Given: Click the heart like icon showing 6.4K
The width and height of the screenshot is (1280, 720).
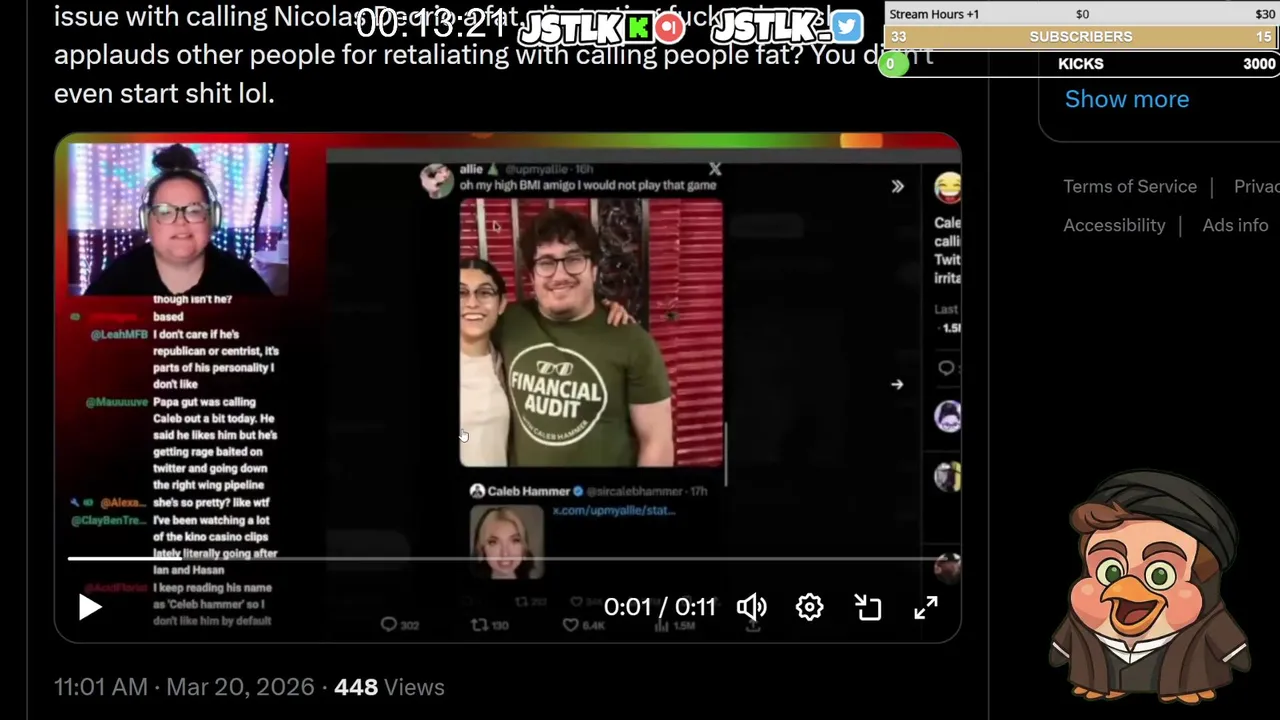Looking at the screenshot, I should (x=571, y=625).
